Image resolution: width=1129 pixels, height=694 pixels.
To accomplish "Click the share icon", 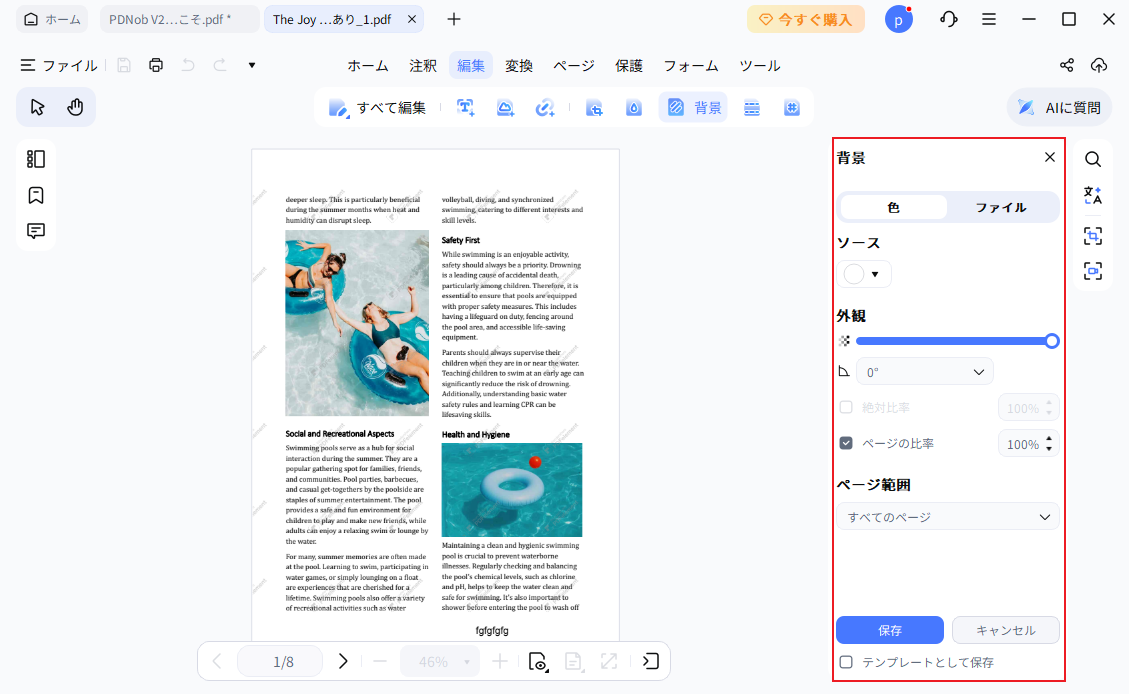I will point(1067,65).
